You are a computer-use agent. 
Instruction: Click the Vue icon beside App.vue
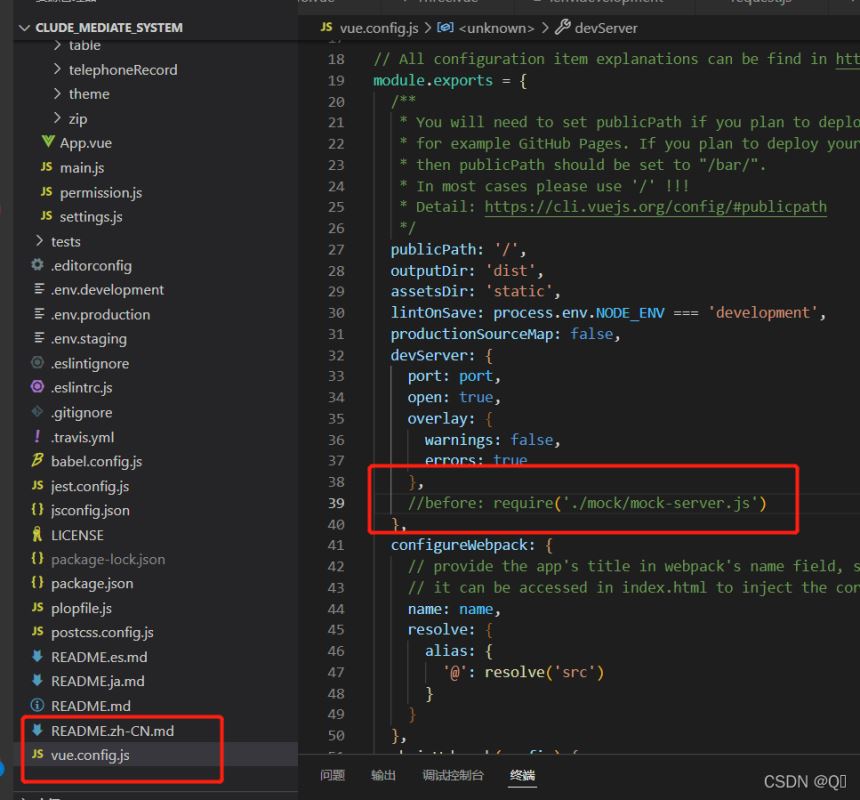(x=48, y=143)
